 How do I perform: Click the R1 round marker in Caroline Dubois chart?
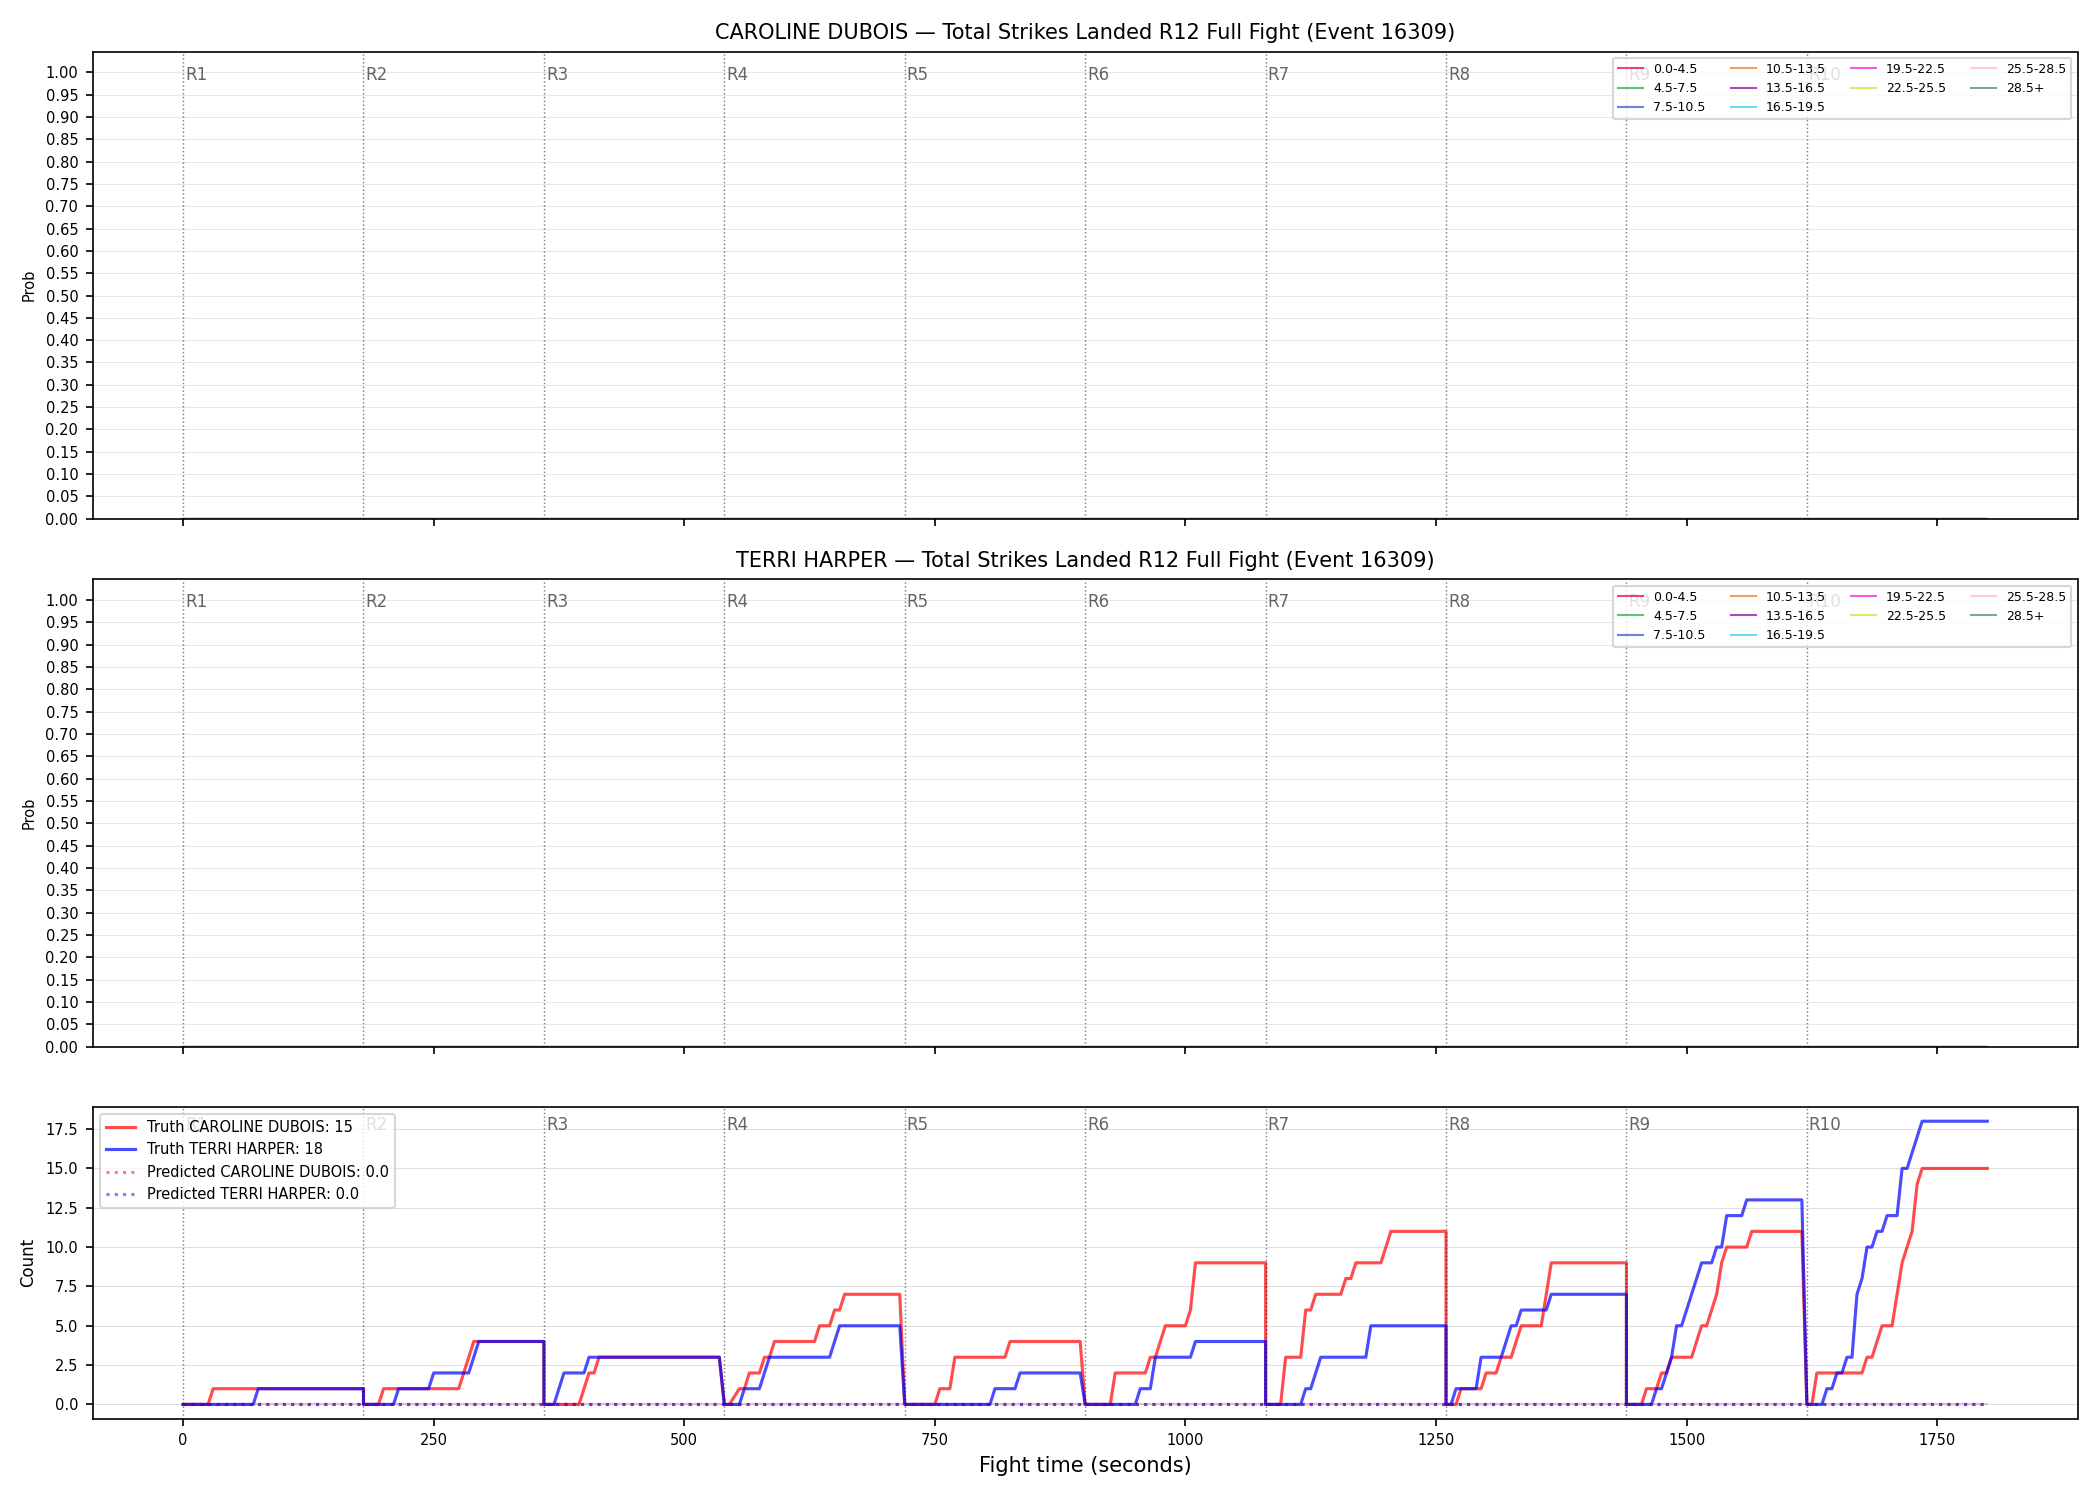(196, 74)
